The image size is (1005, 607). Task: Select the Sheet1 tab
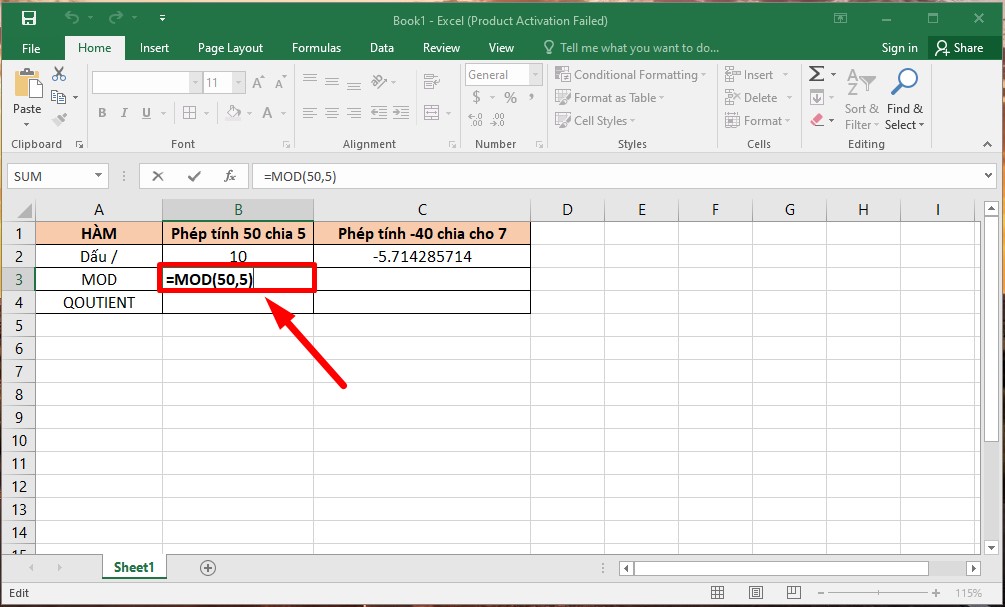point(134,567)
